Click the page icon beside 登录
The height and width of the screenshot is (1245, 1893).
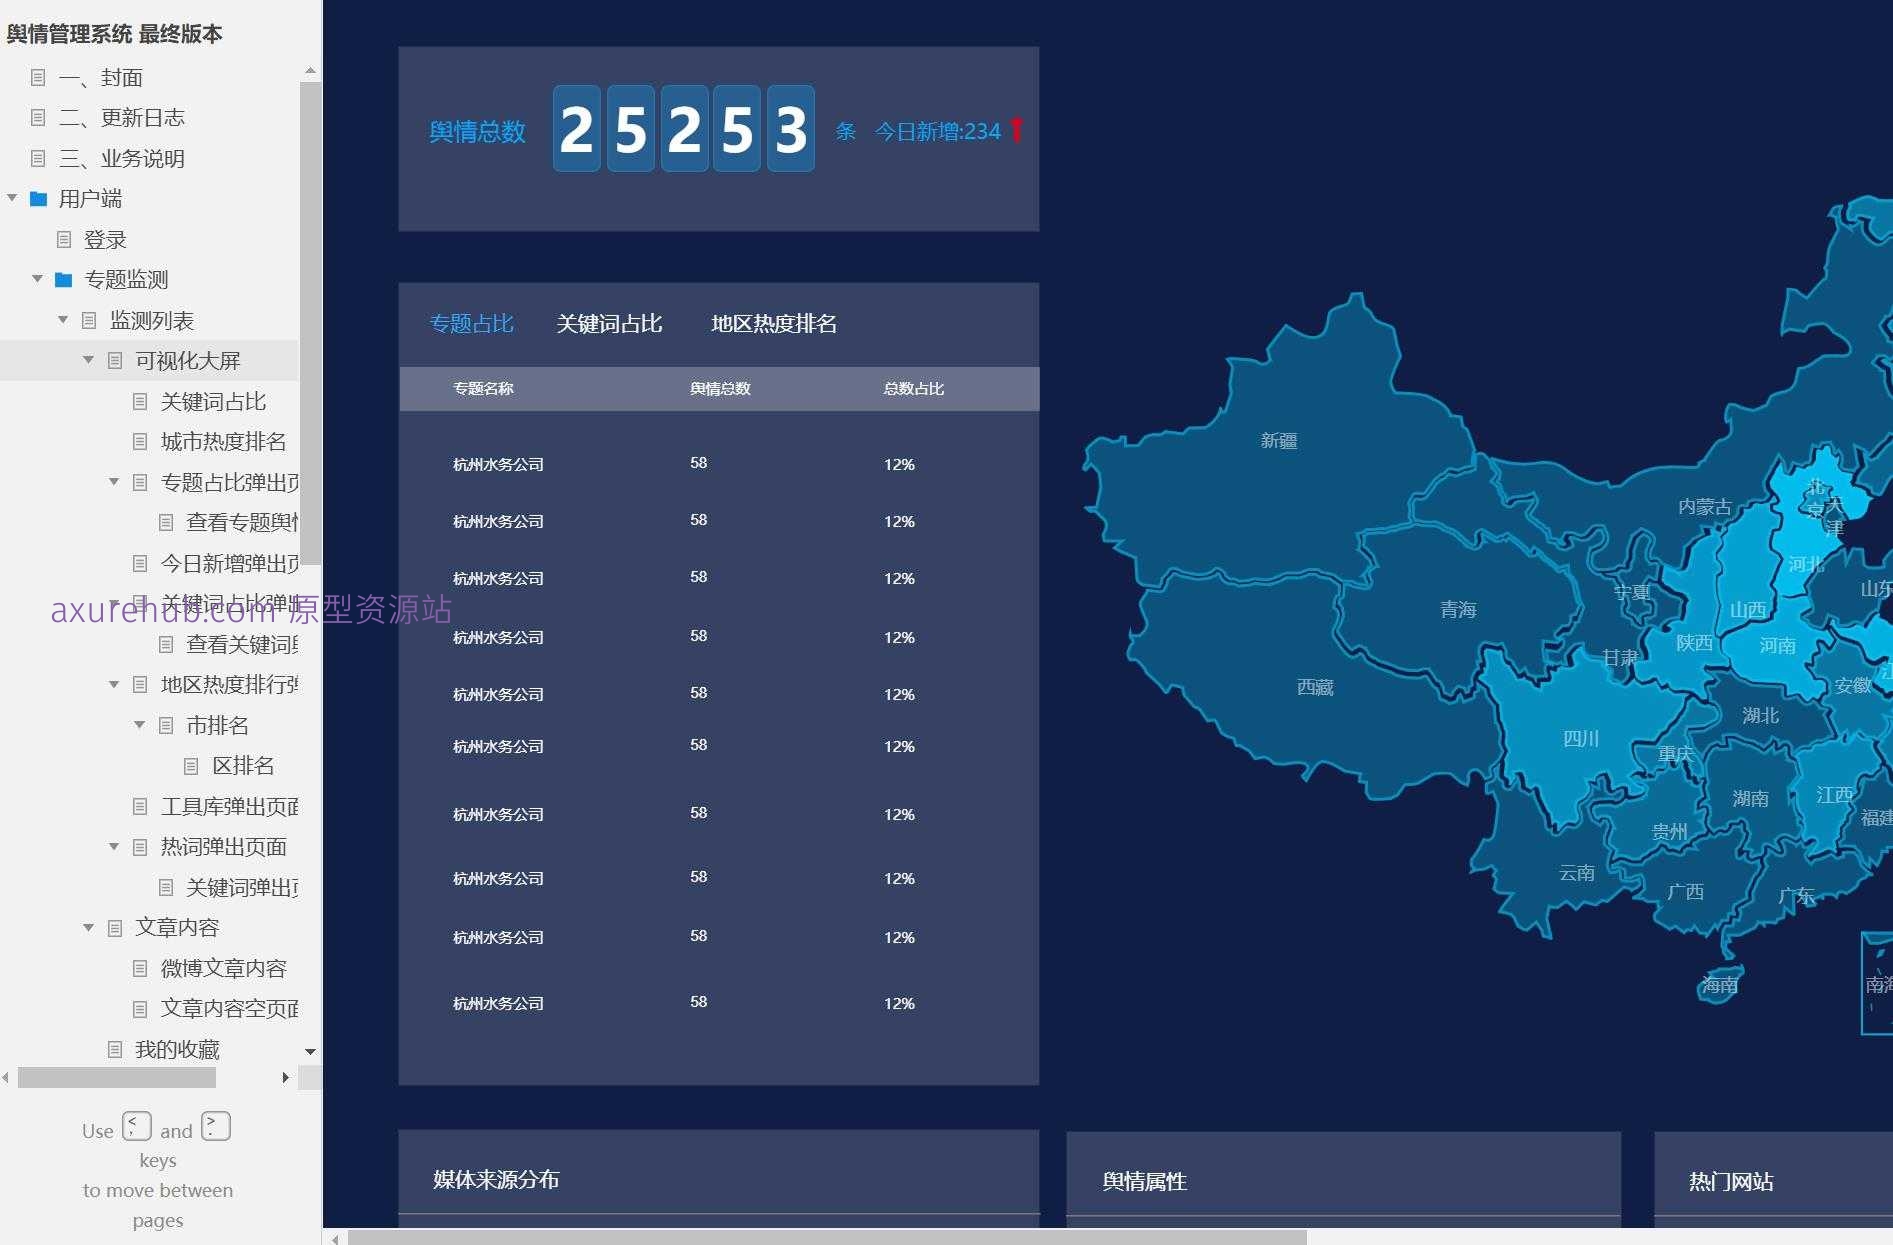click(64, 240)
